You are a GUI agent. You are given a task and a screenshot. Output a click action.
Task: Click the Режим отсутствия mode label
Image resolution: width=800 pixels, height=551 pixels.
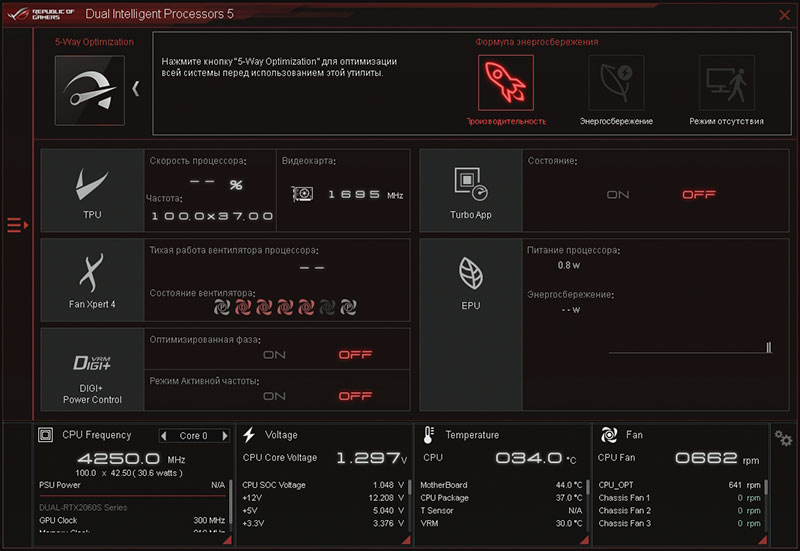click(x=727, y=121)
